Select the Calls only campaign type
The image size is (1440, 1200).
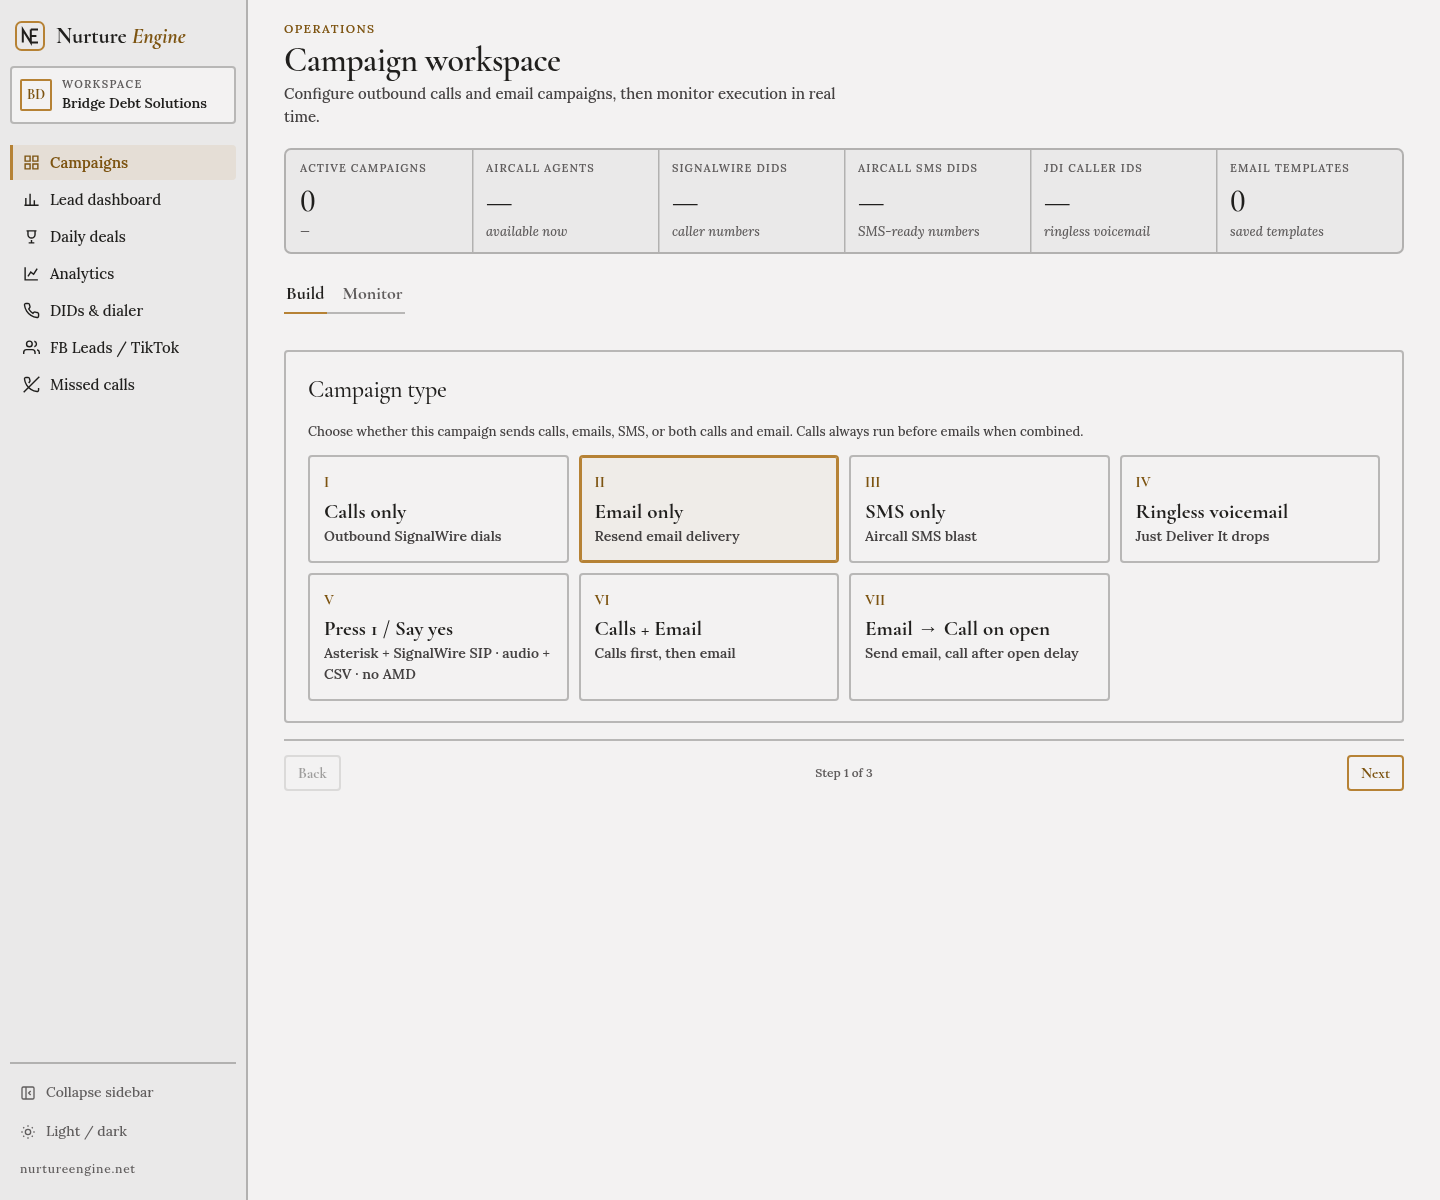[x=438, y=509]
